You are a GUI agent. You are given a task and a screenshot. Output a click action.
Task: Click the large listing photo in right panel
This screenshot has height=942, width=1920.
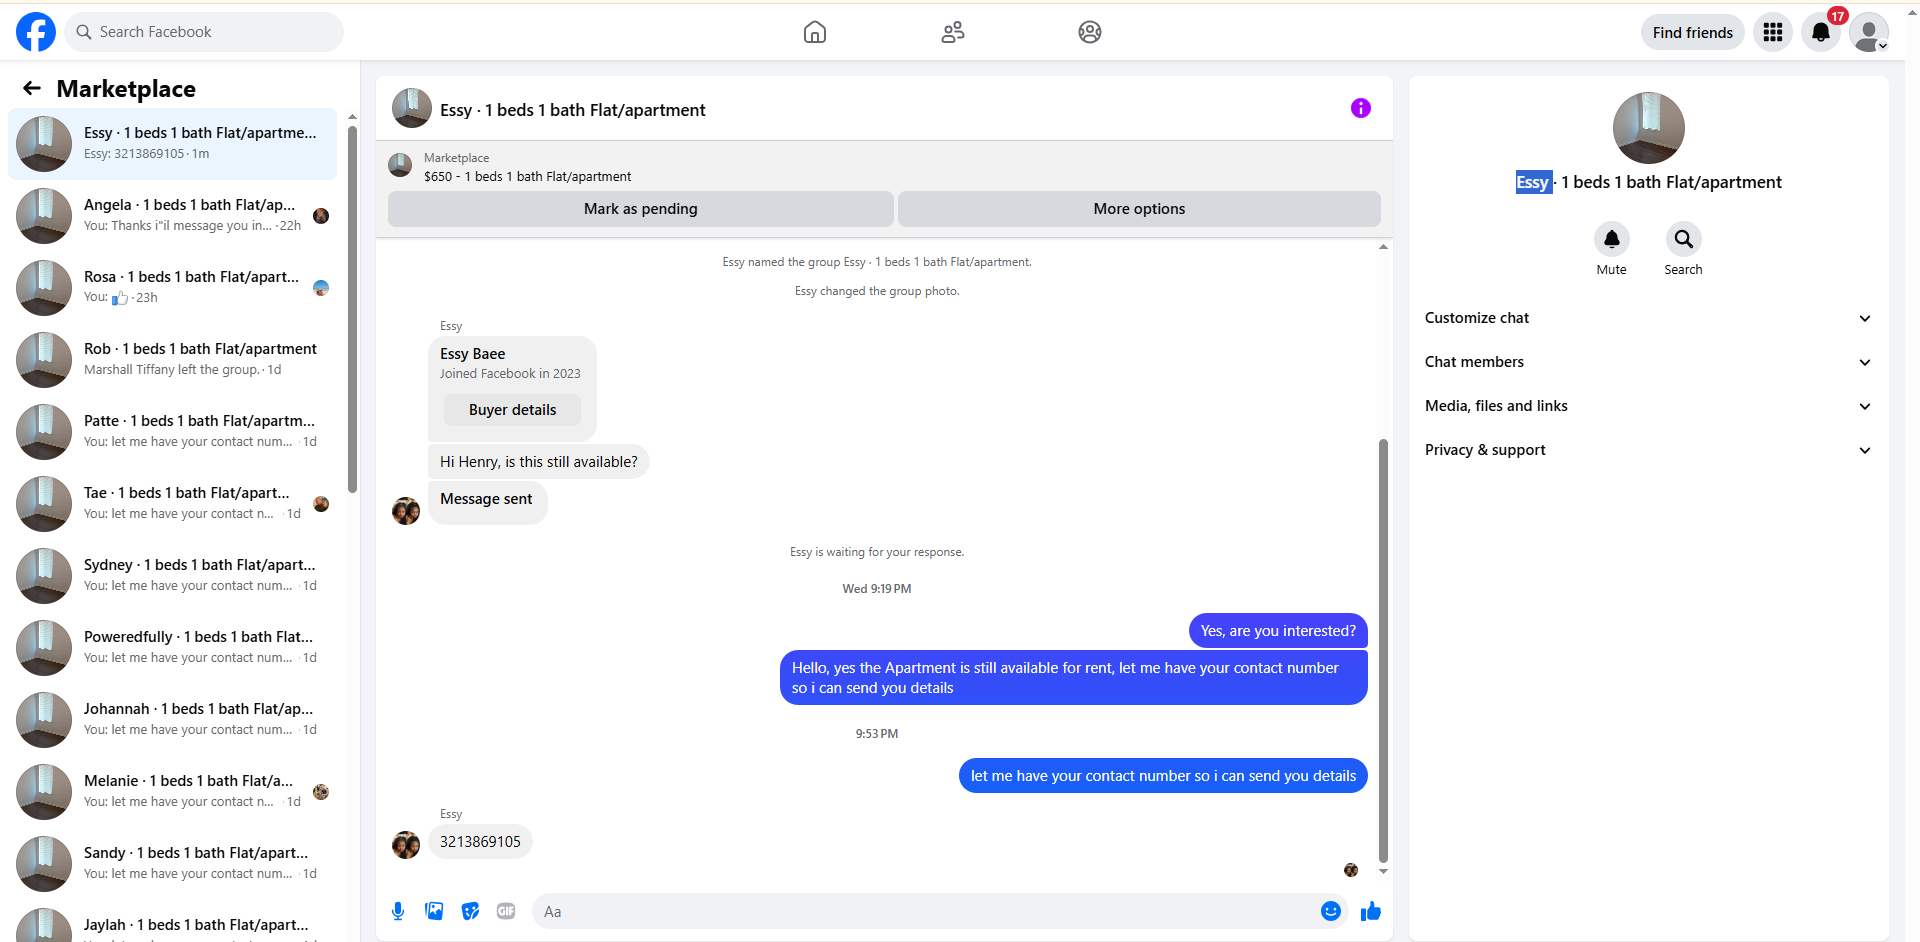pyautogui.click(x=1649, y=128)
